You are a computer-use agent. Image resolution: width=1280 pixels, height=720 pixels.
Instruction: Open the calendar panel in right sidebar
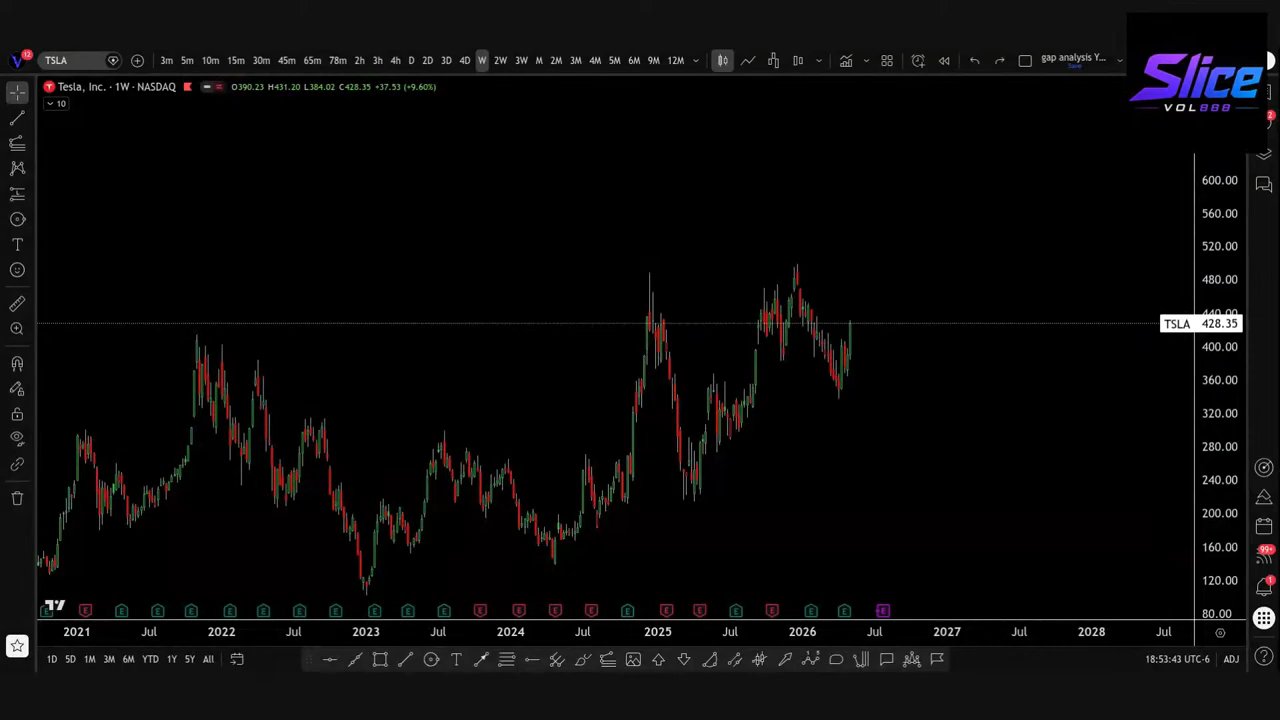click(1264, 524)
